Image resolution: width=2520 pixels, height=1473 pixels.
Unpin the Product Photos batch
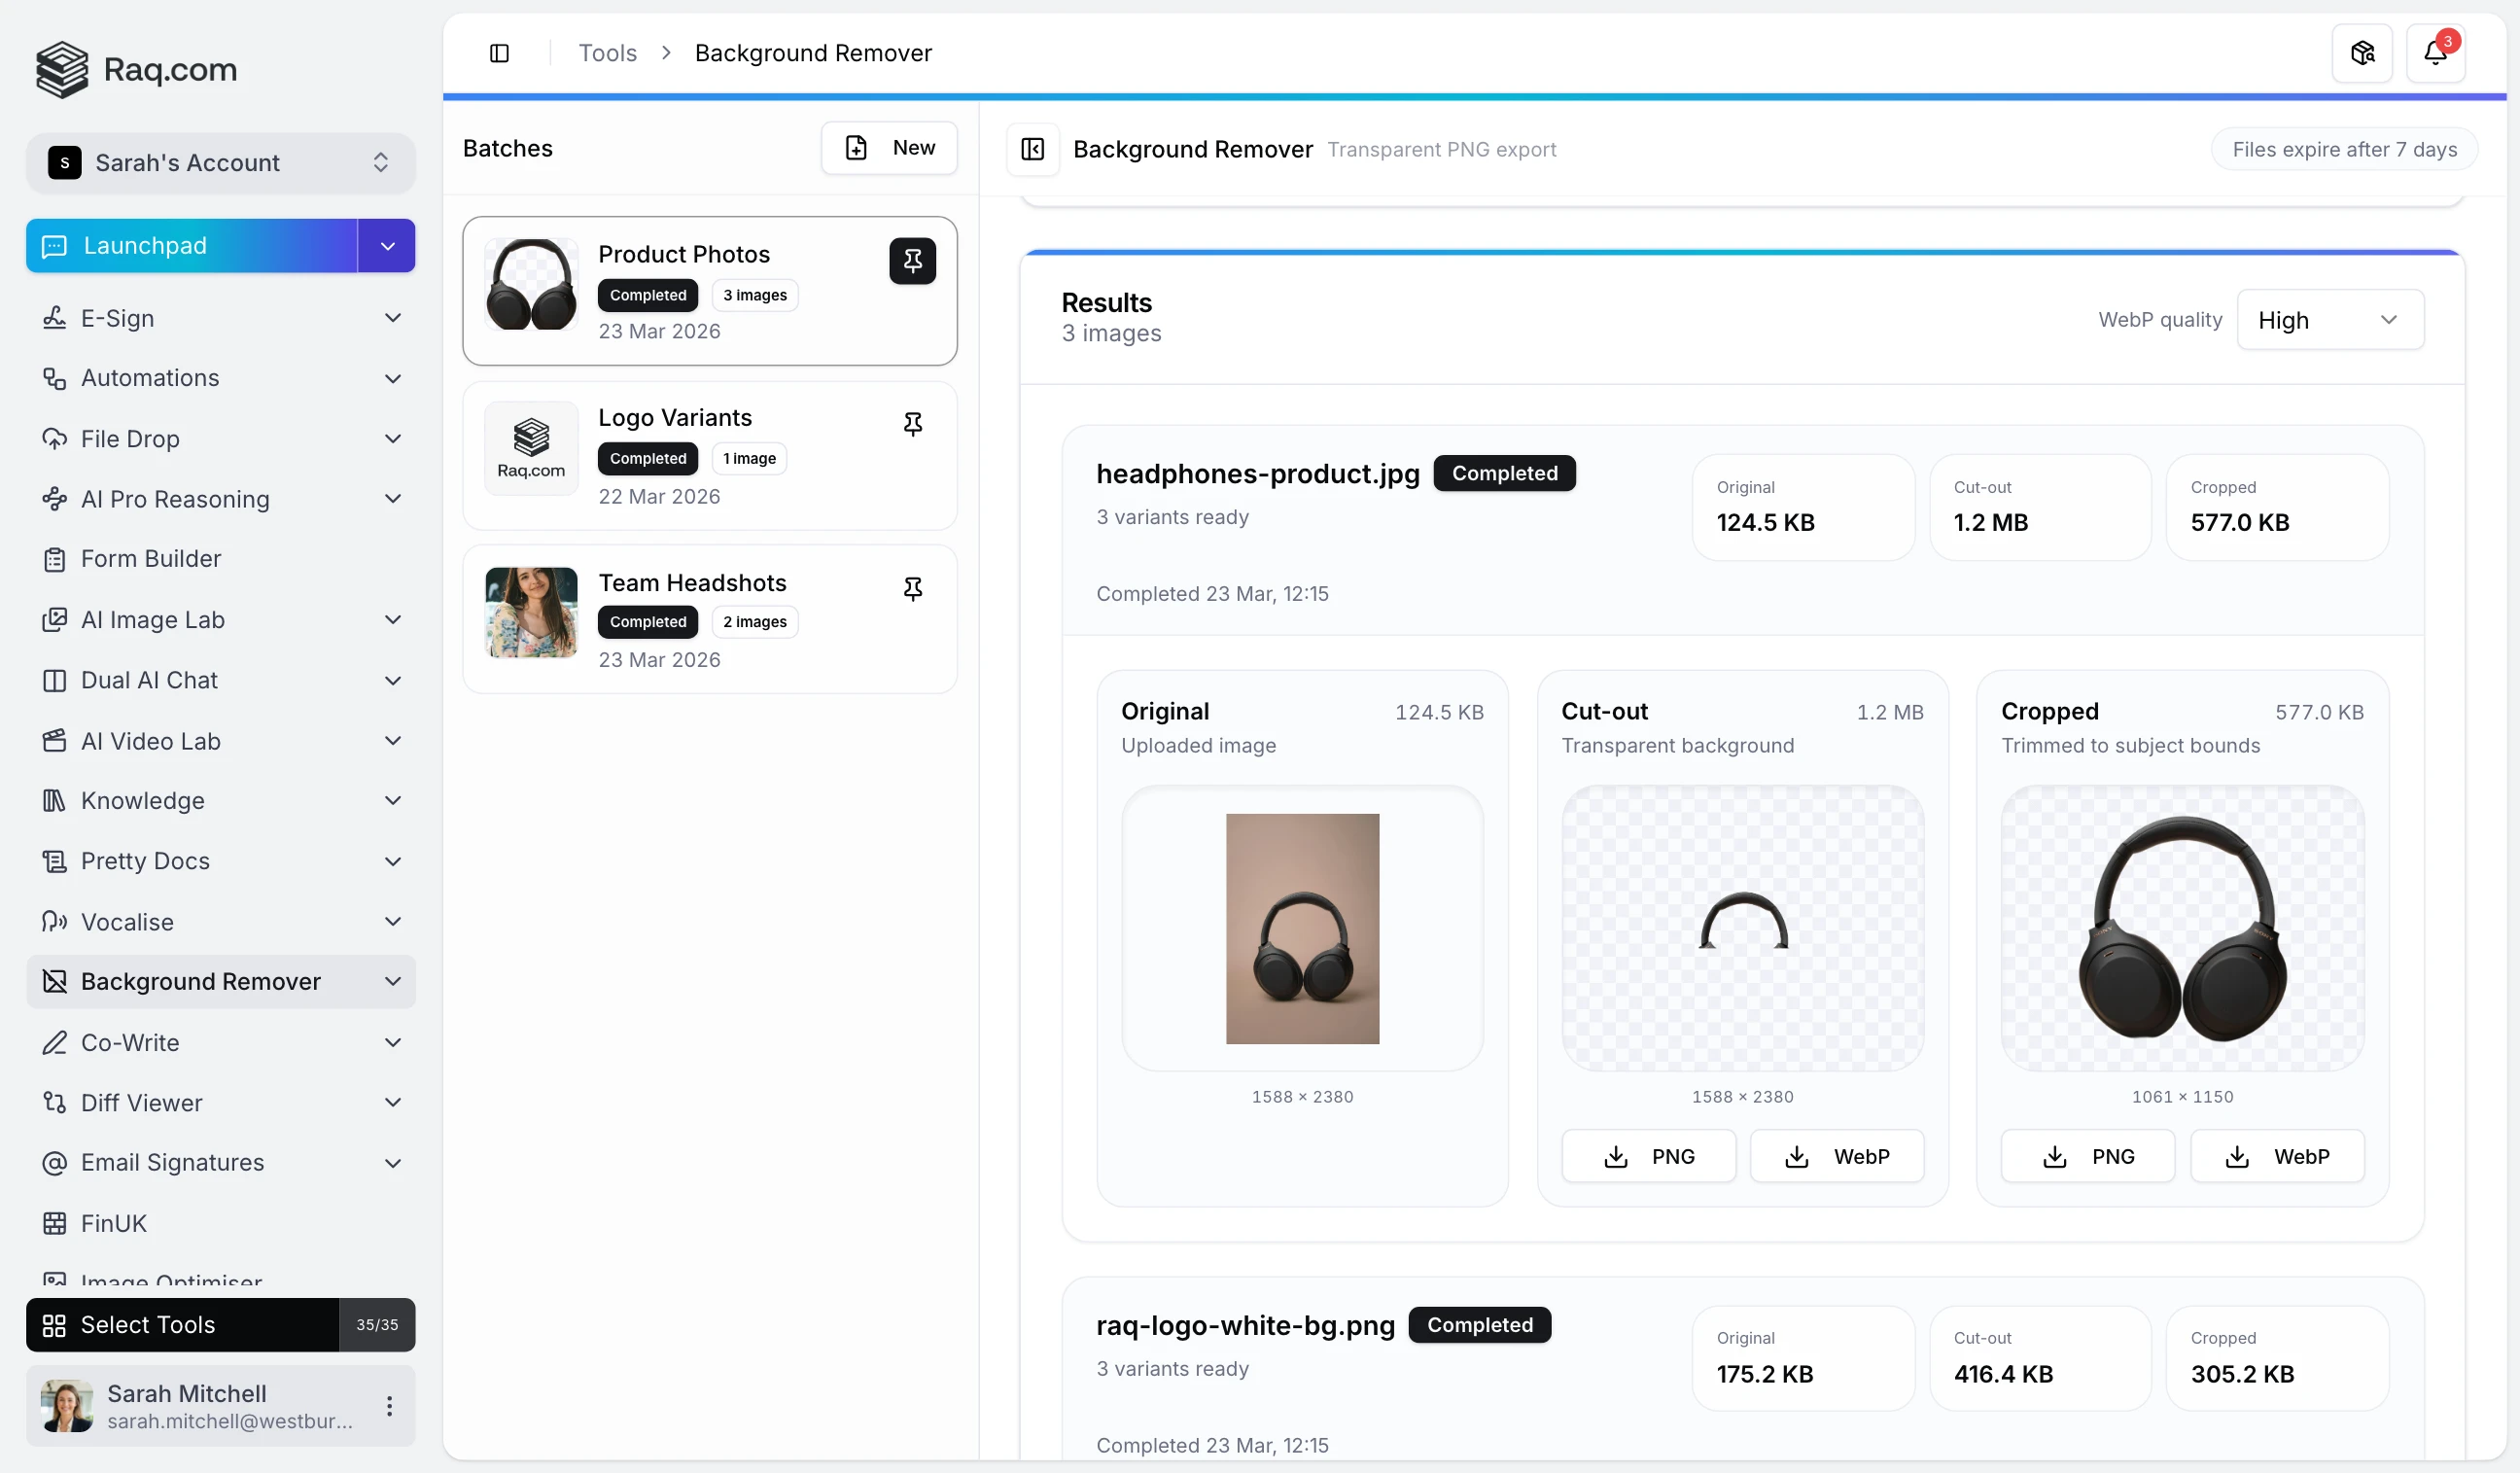tap(912, 261)
